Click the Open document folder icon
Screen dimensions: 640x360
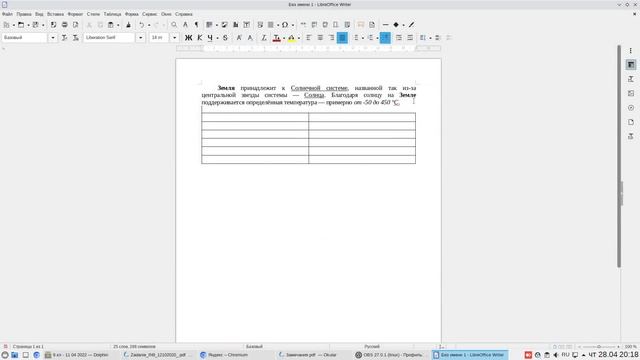coord(21,25)
